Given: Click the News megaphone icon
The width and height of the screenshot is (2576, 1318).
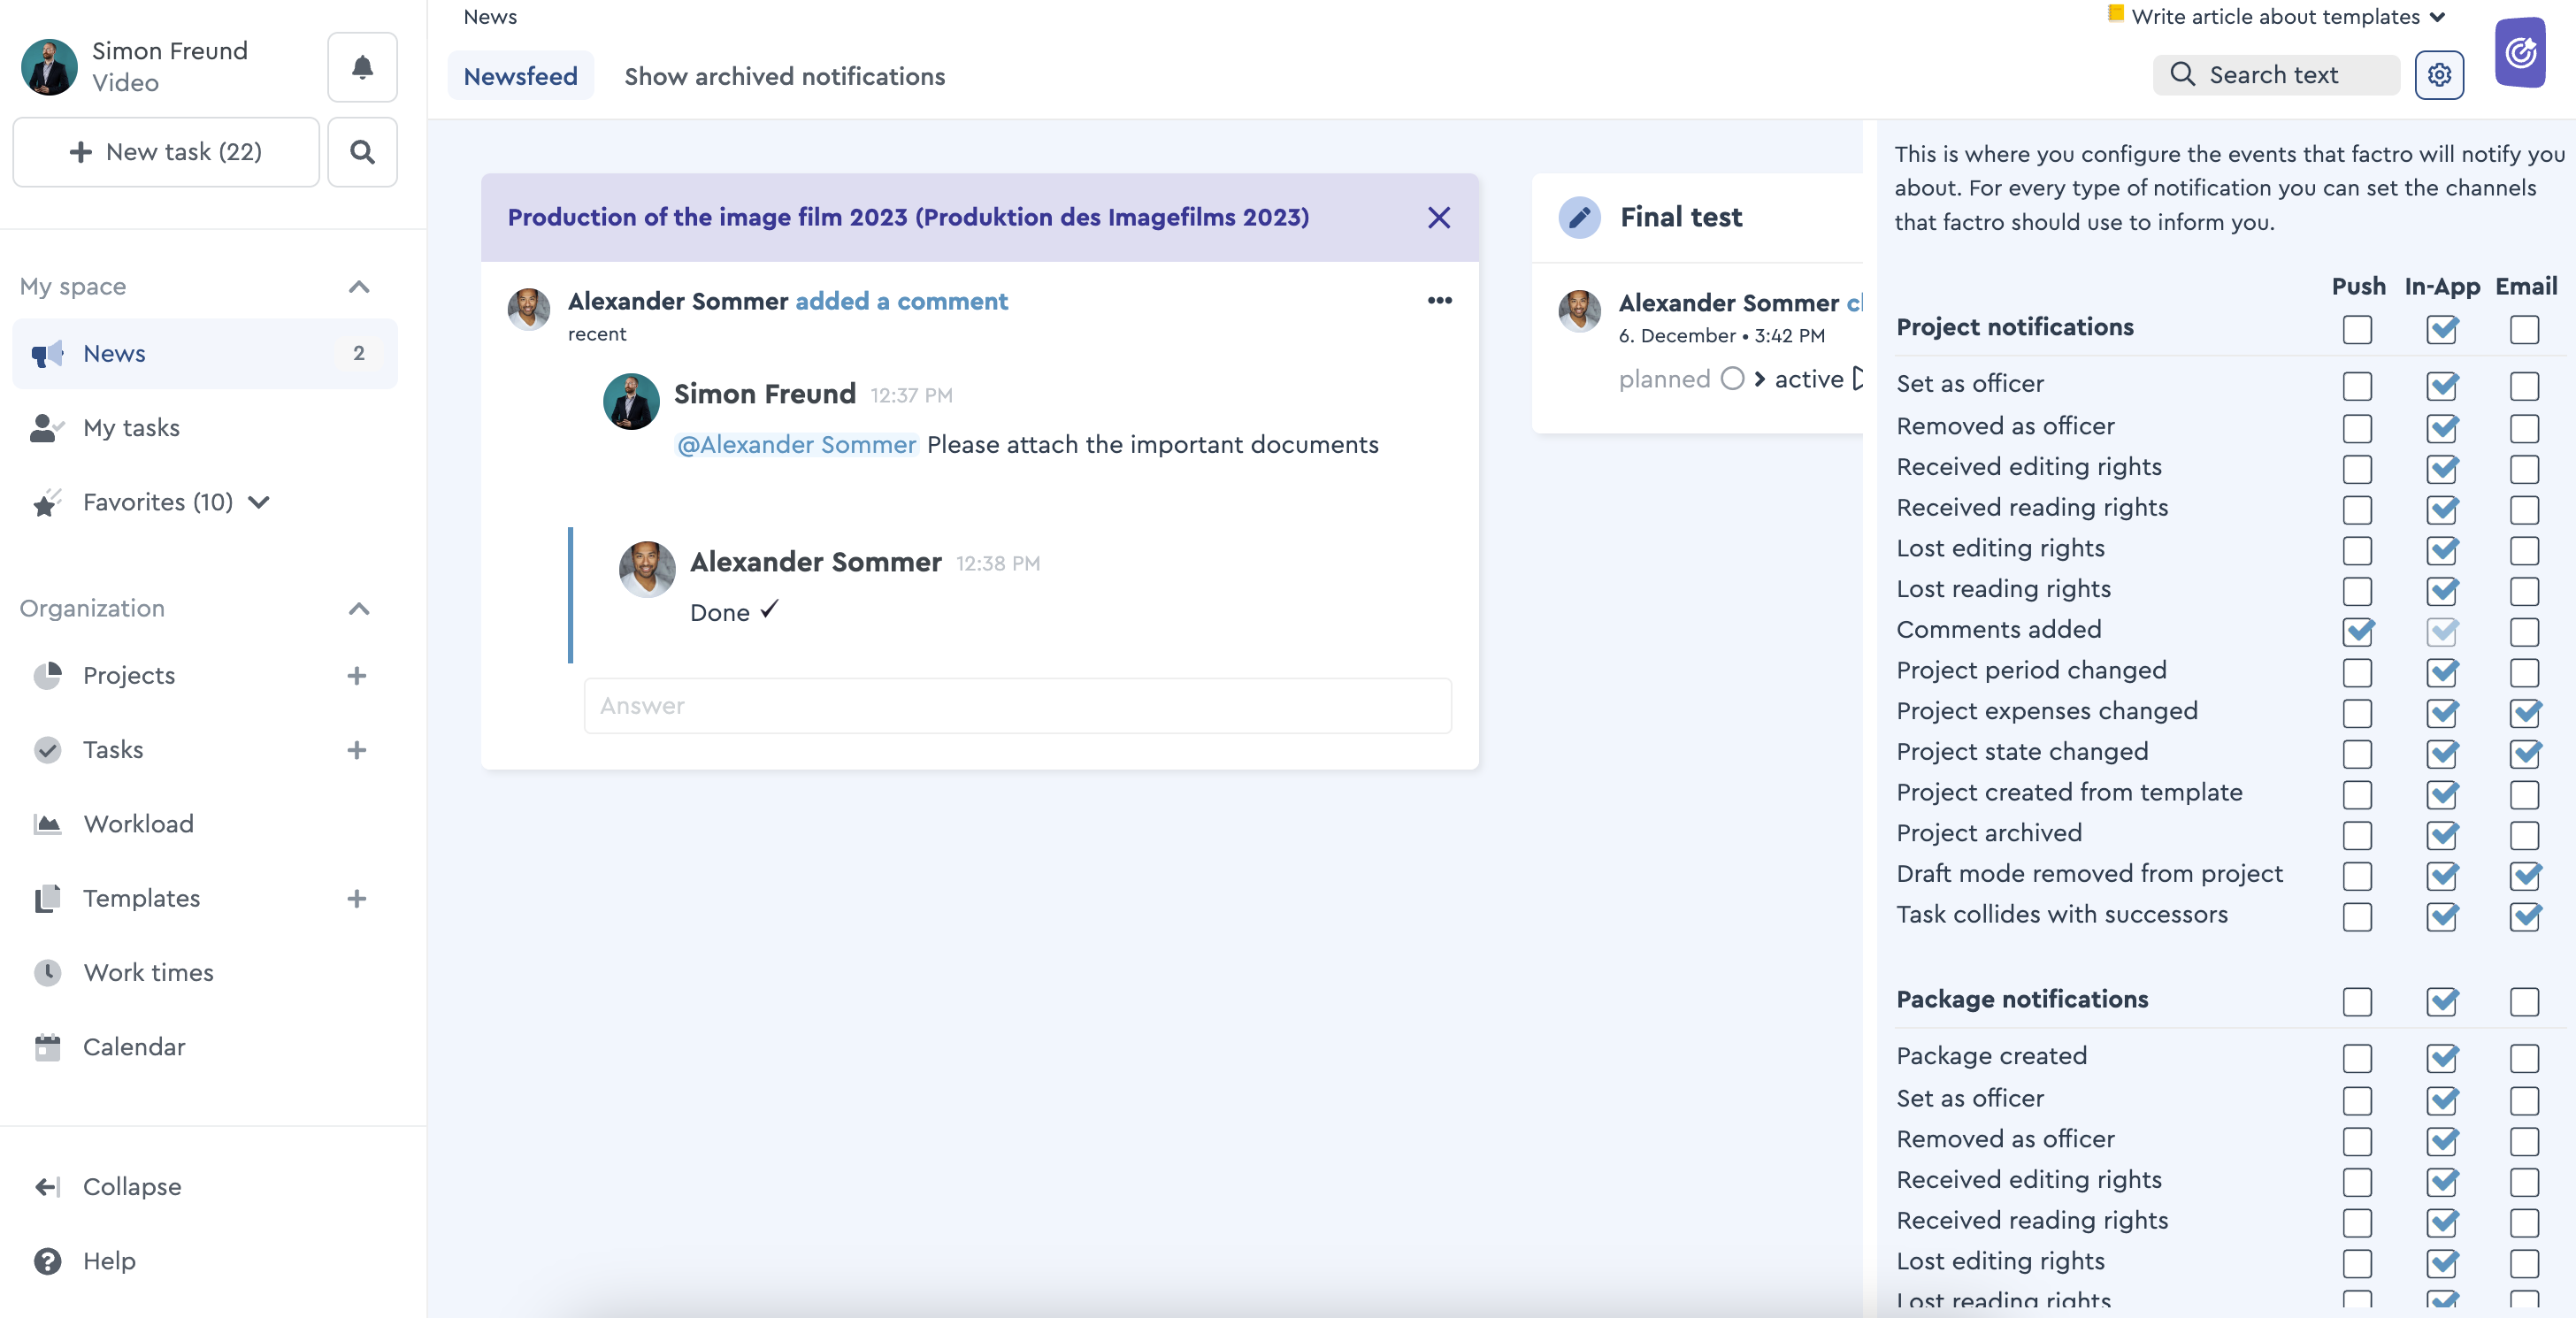Looking at the screenshot, I should pos(47,353).
